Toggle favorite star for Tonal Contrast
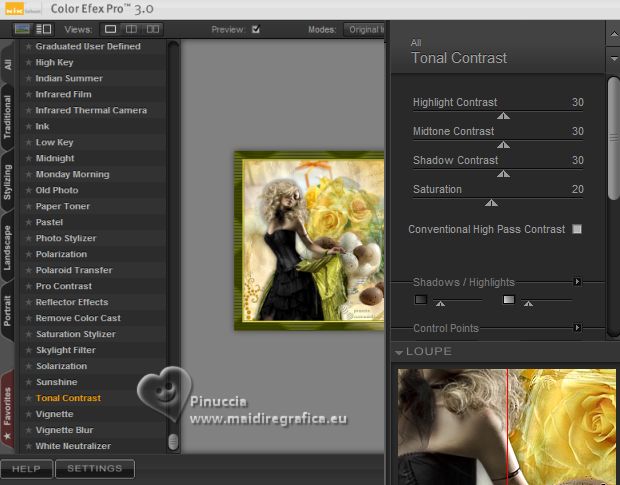The height and width of the screenshot is (485, 620). 28,398
